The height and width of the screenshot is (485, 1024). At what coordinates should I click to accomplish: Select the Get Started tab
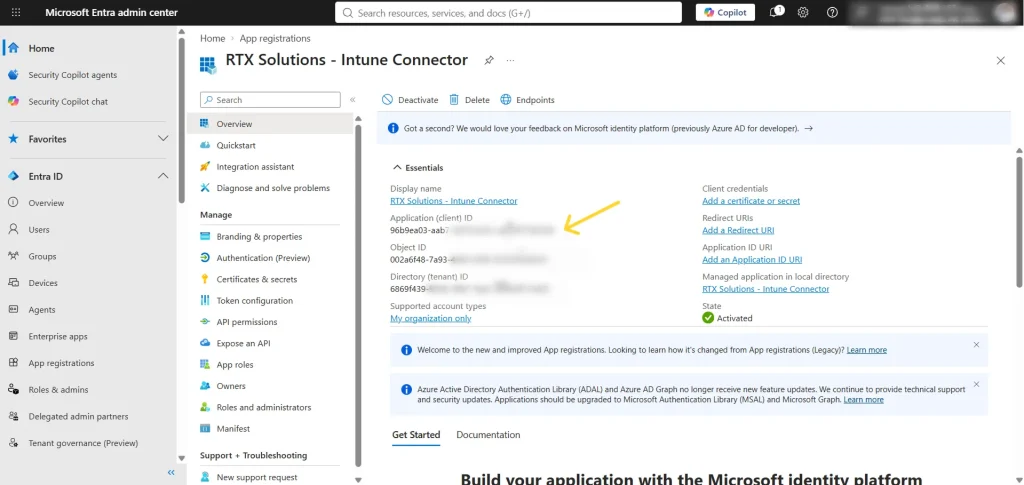[x=416, y=435]
